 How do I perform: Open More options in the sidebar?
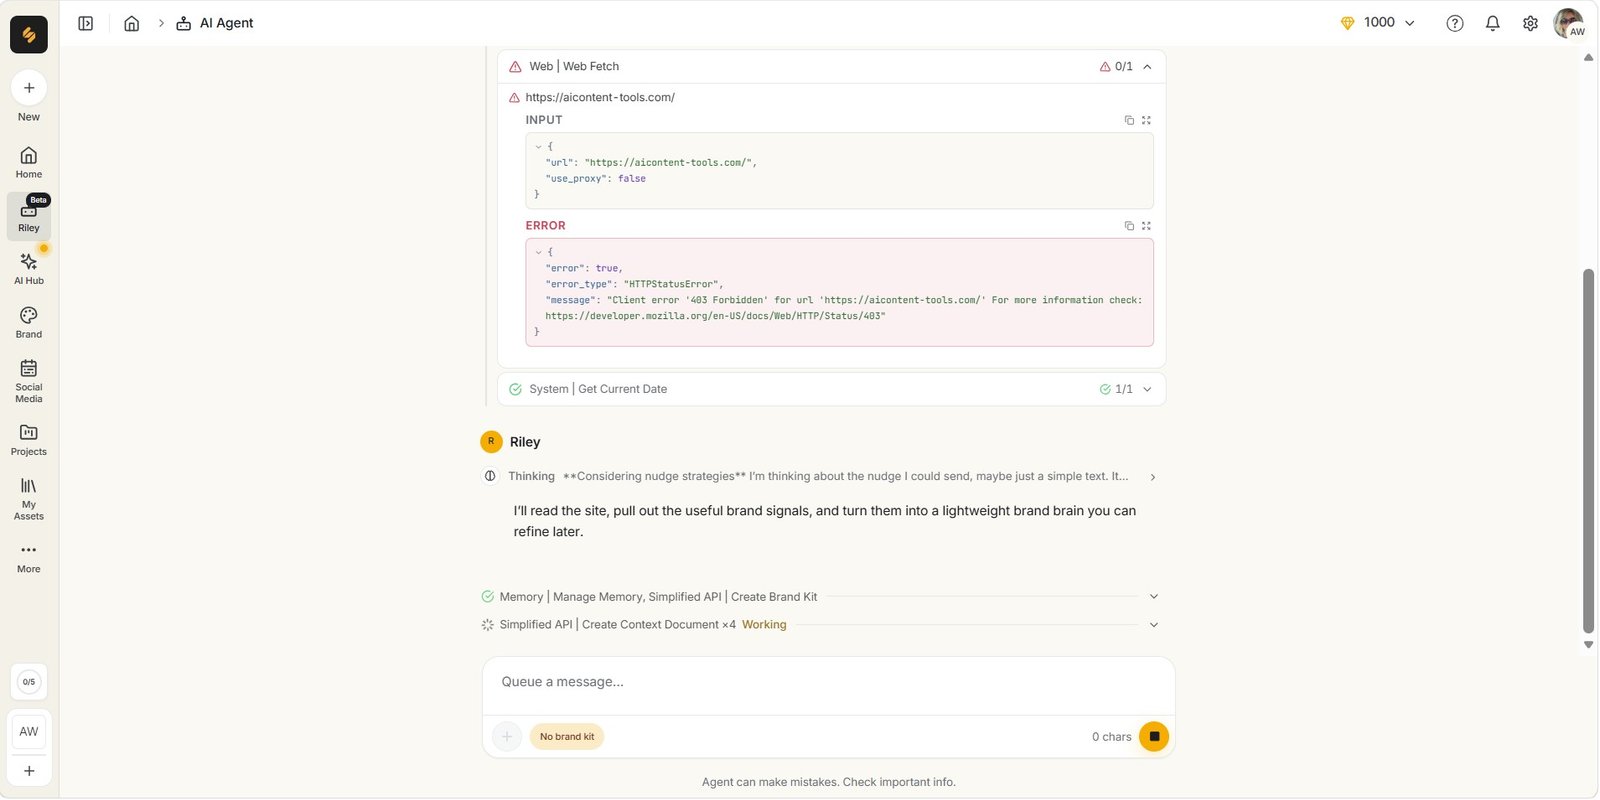(x=29, y=558)
